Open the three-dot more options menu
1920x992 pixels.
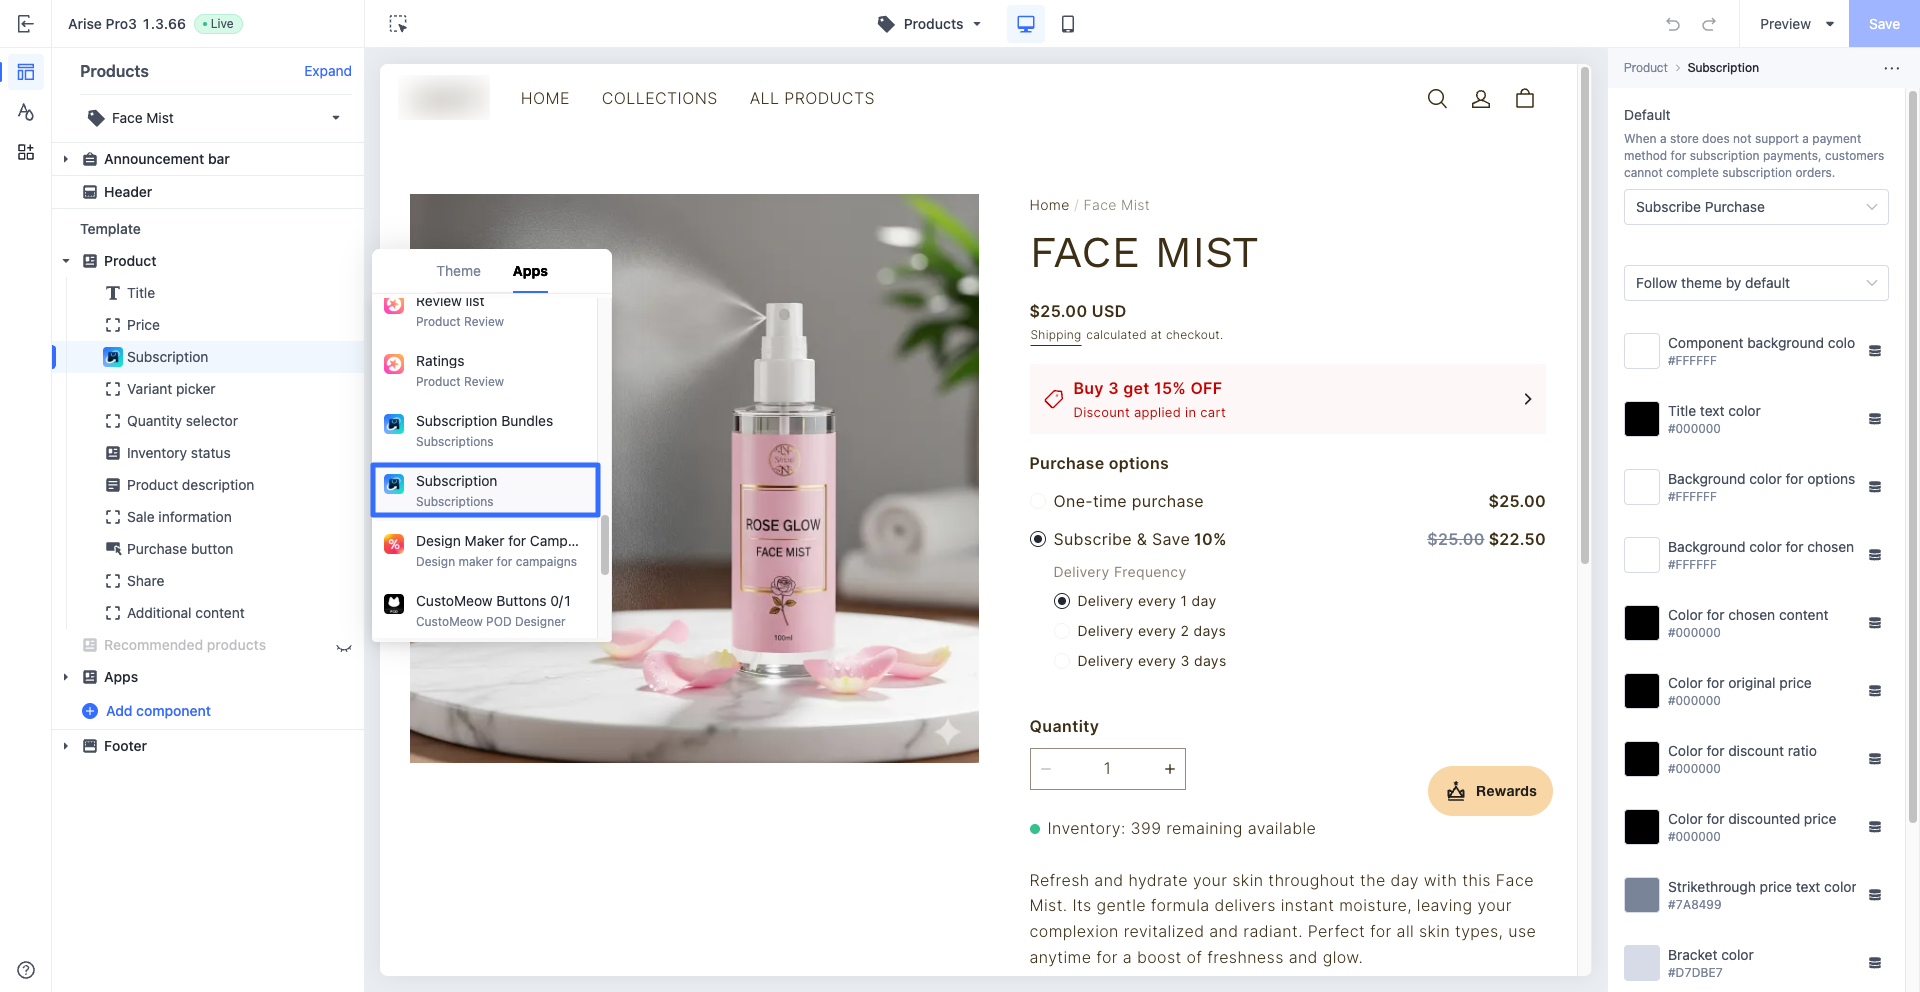[x=1891, y=68]
